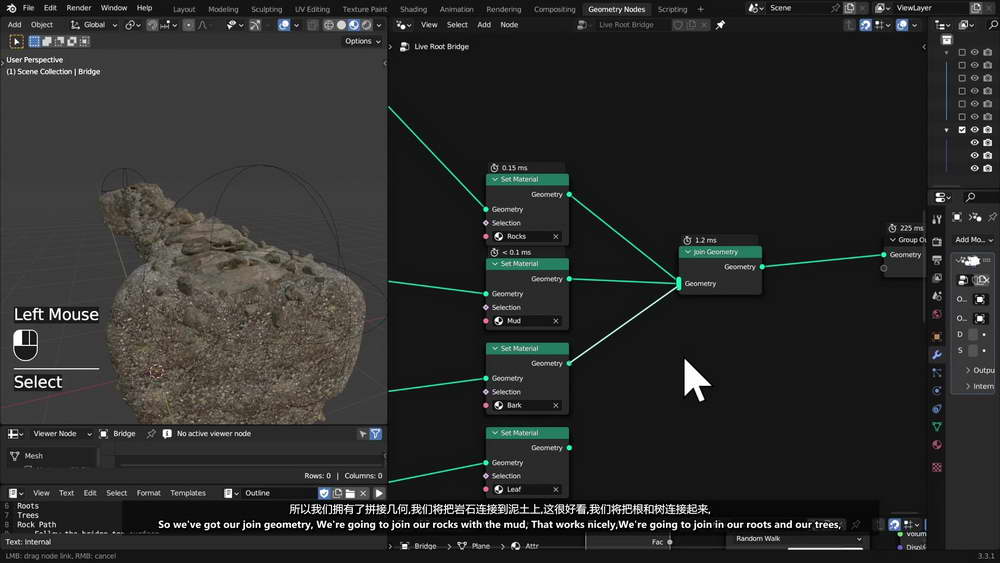Toggle fake user shield on Live Root Bridge
1000x563 pixels.
coord(678,25)
